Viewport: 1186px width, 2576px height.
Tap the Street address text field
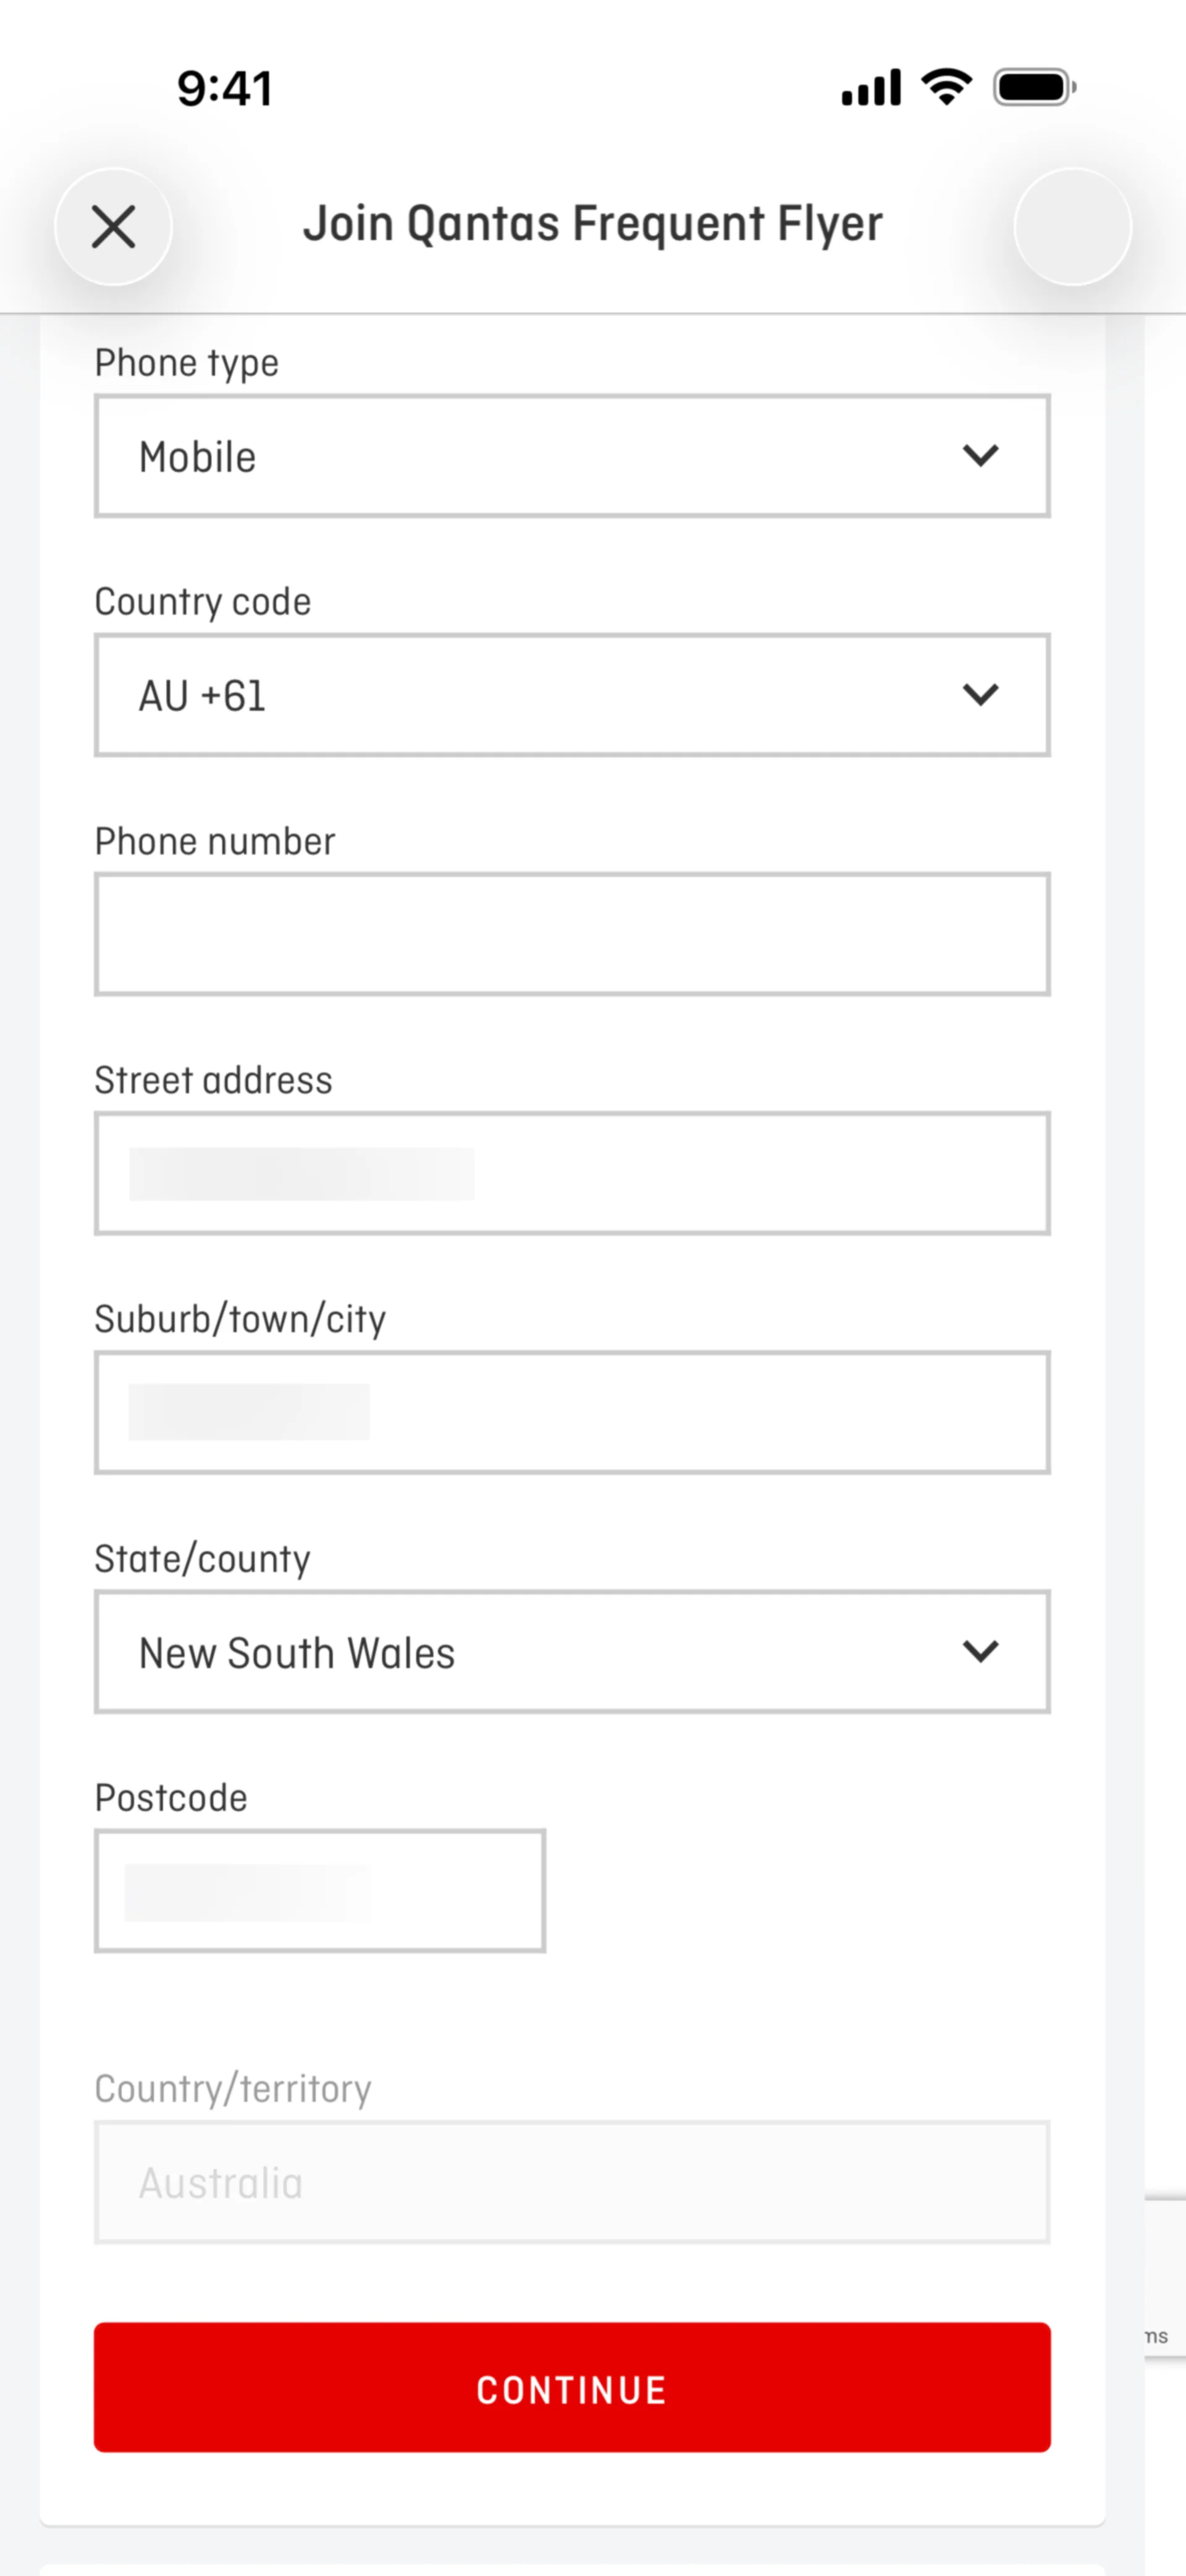tap(572, 1173)
